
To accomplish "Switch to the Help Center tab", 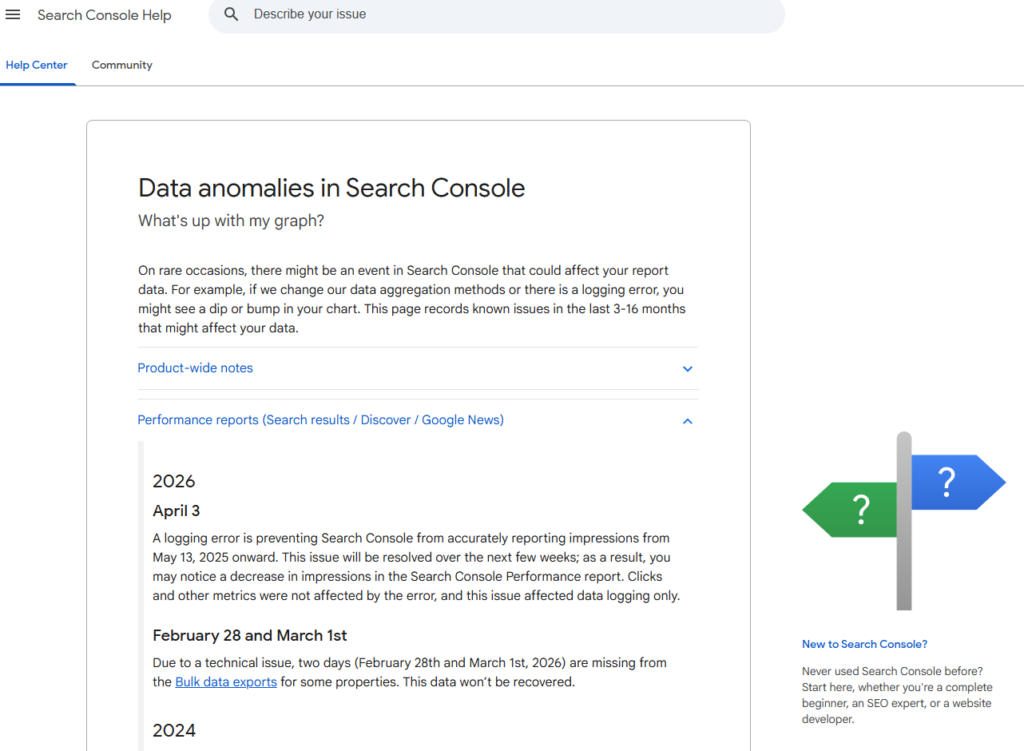I will pyautogui.click(x=37, y=65).
